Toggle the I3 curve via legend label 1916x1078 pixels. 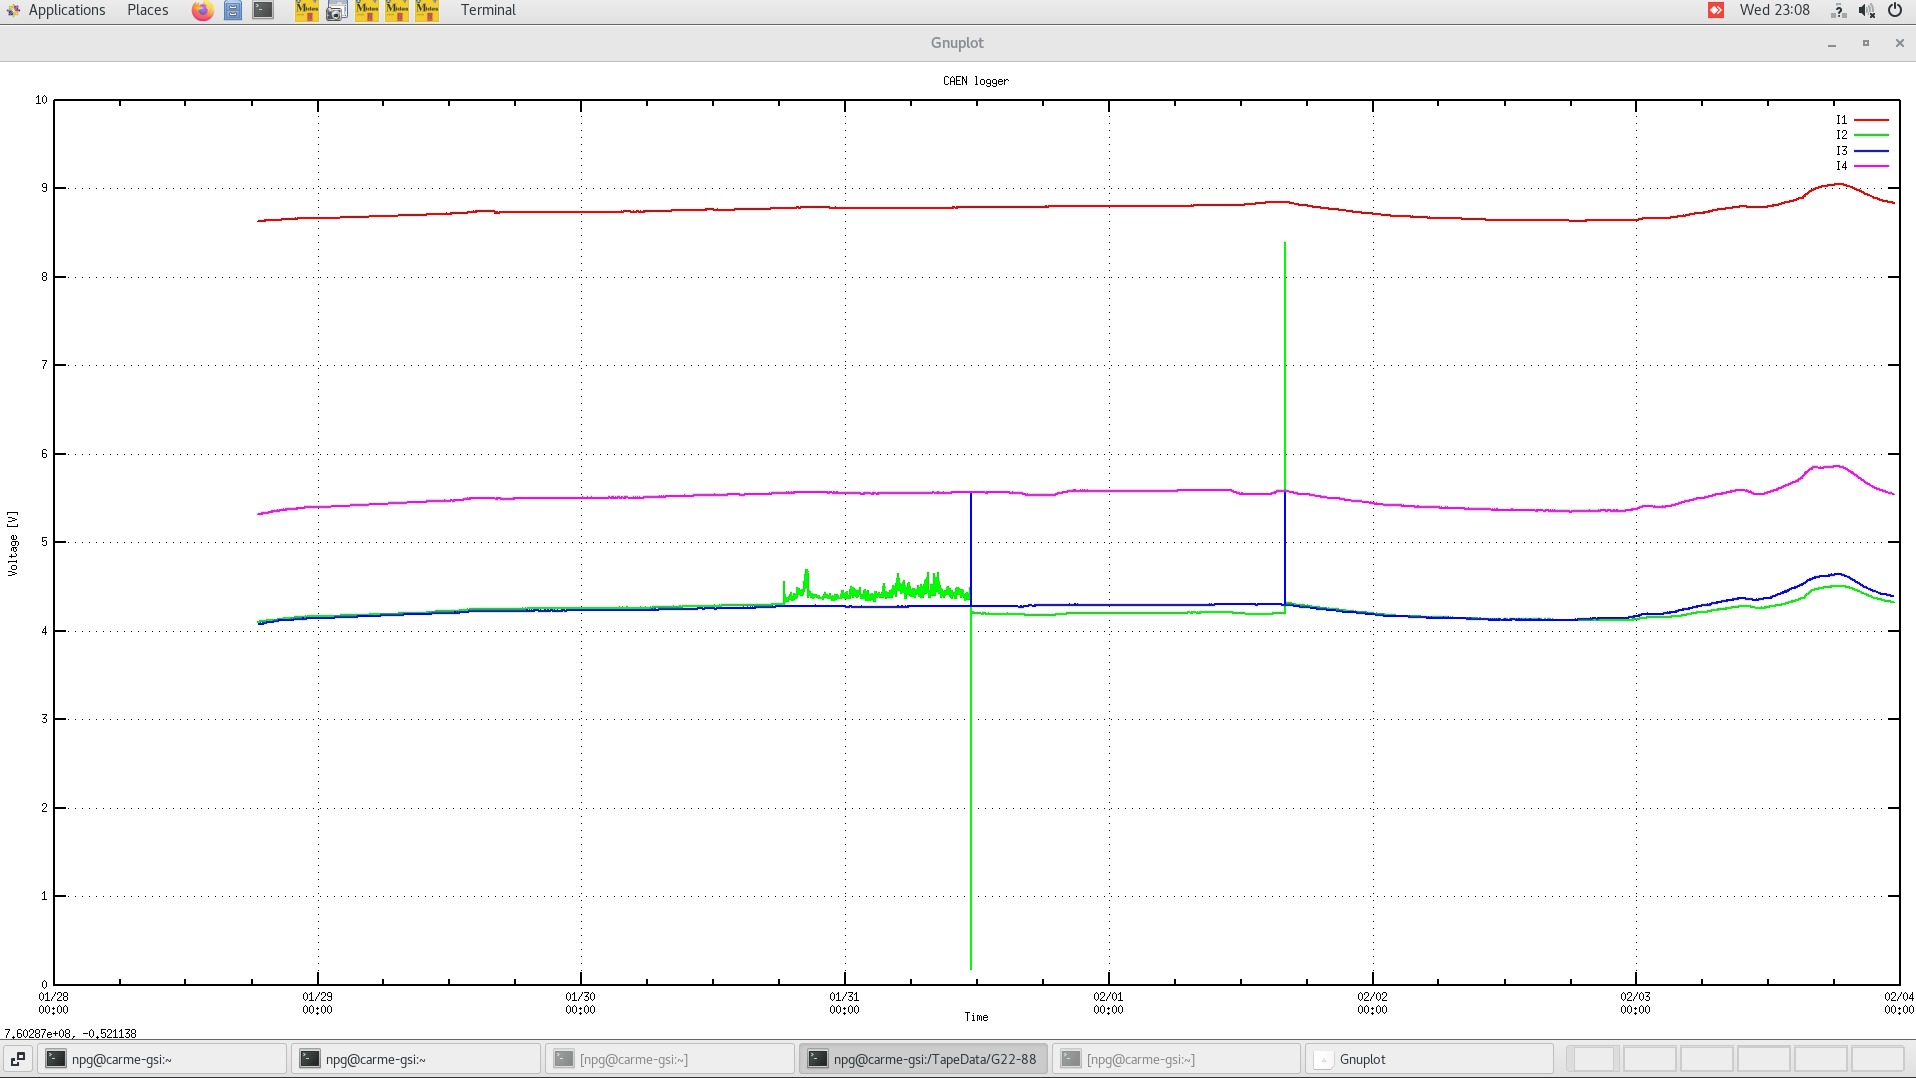coord(1841,151)
